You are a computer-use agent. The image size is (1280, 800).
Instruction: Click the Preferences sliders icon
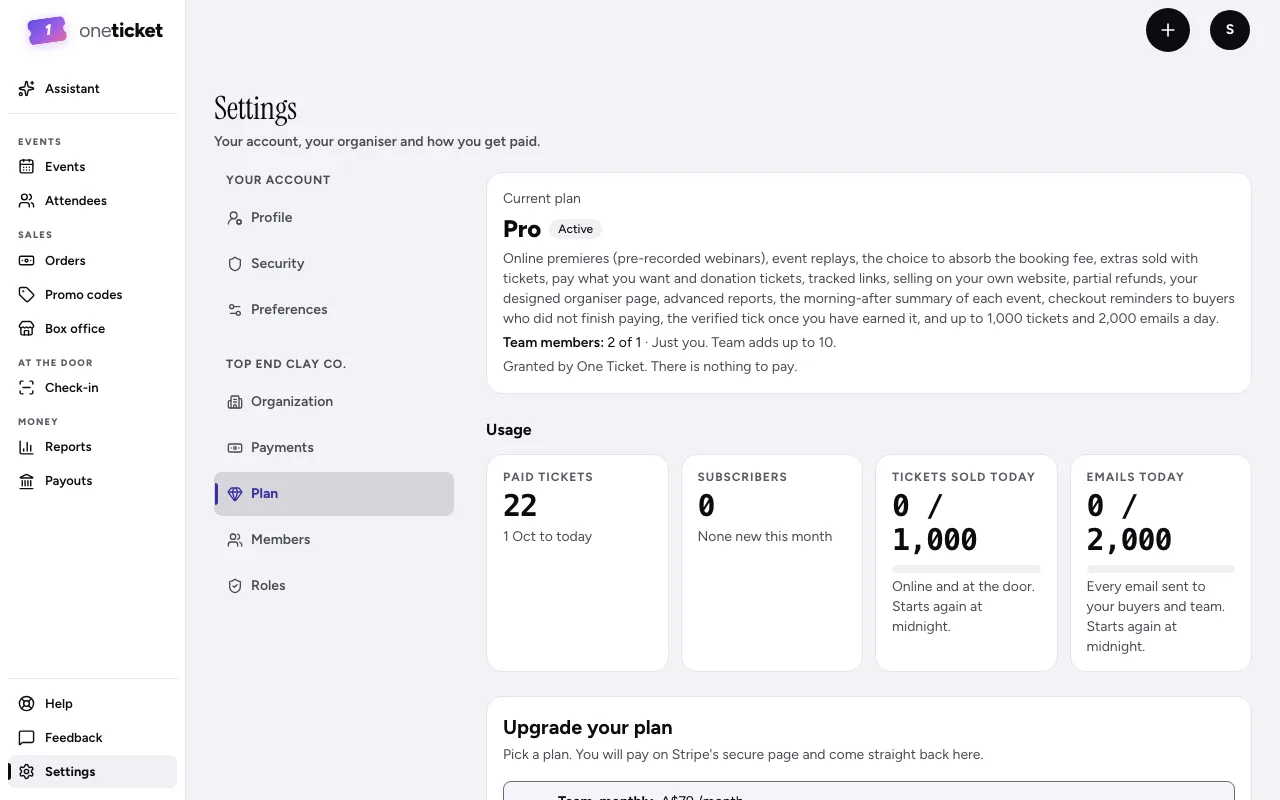click(235, 310)
